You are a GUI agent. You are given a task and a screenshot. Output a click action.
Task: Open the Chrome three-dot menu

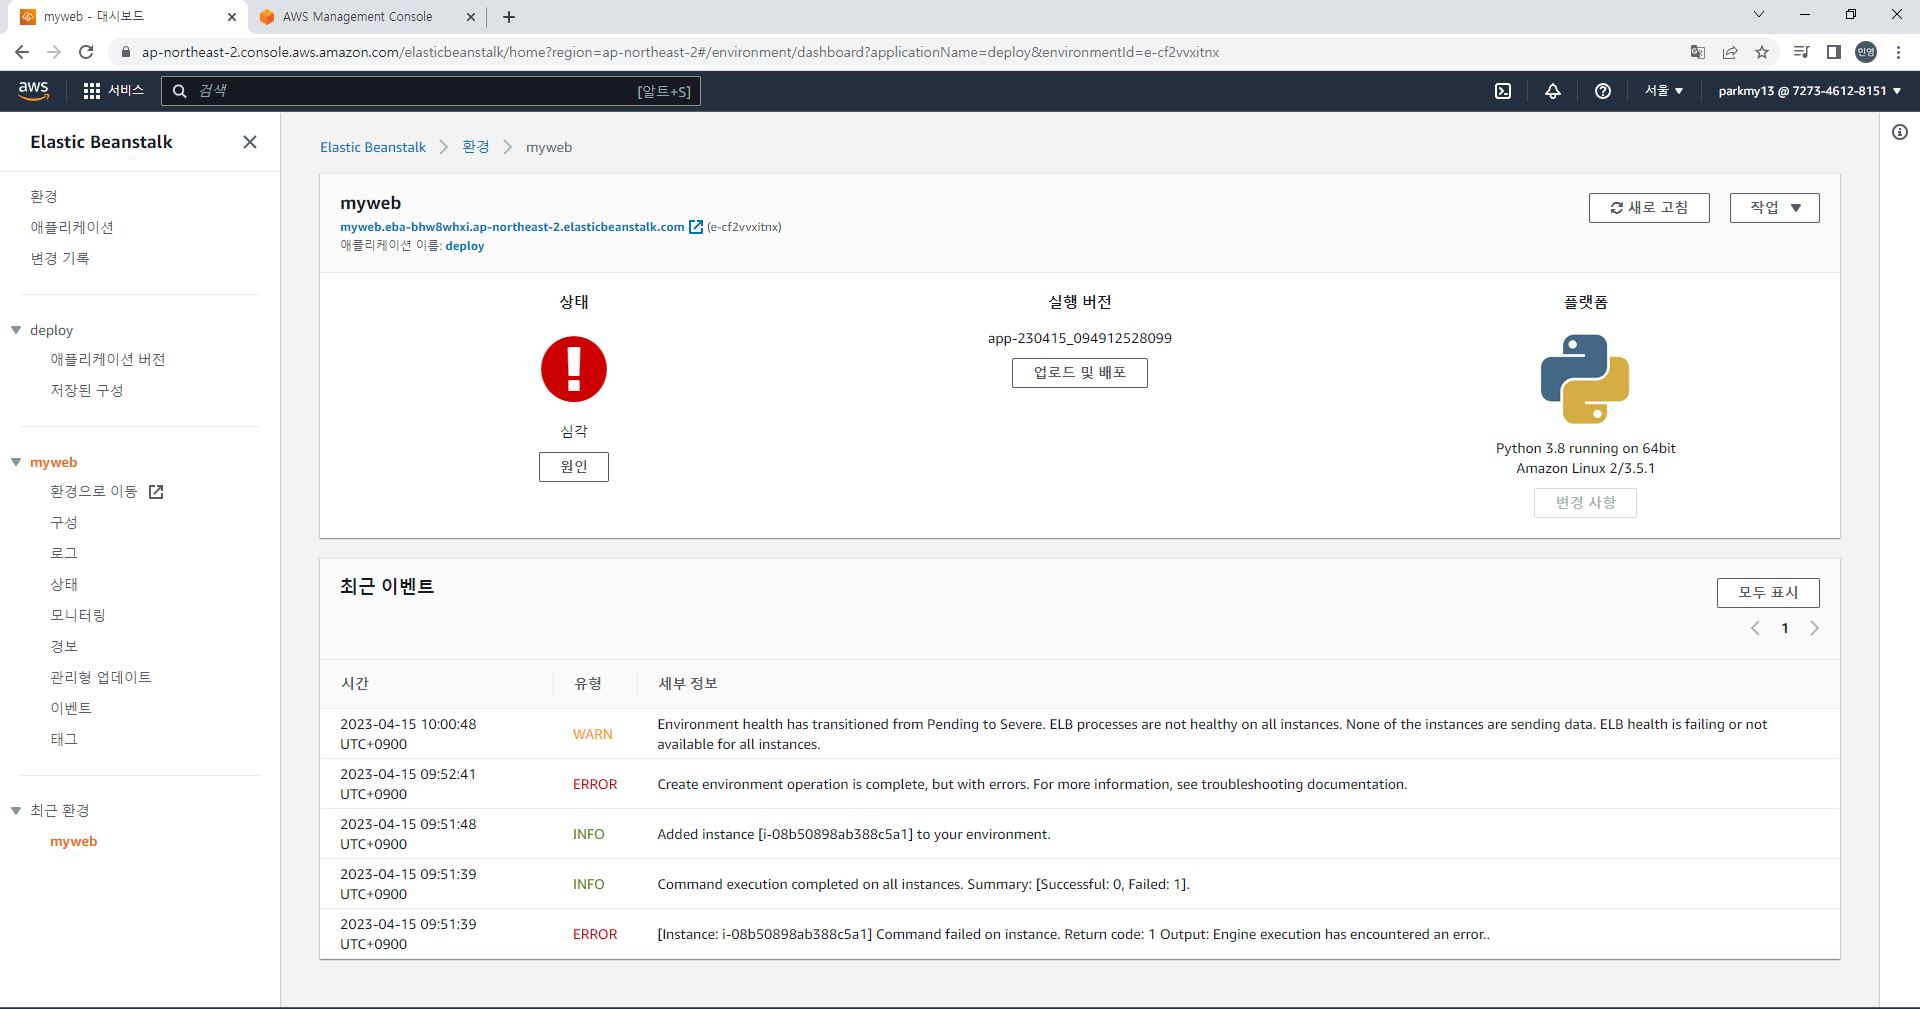1898,52
